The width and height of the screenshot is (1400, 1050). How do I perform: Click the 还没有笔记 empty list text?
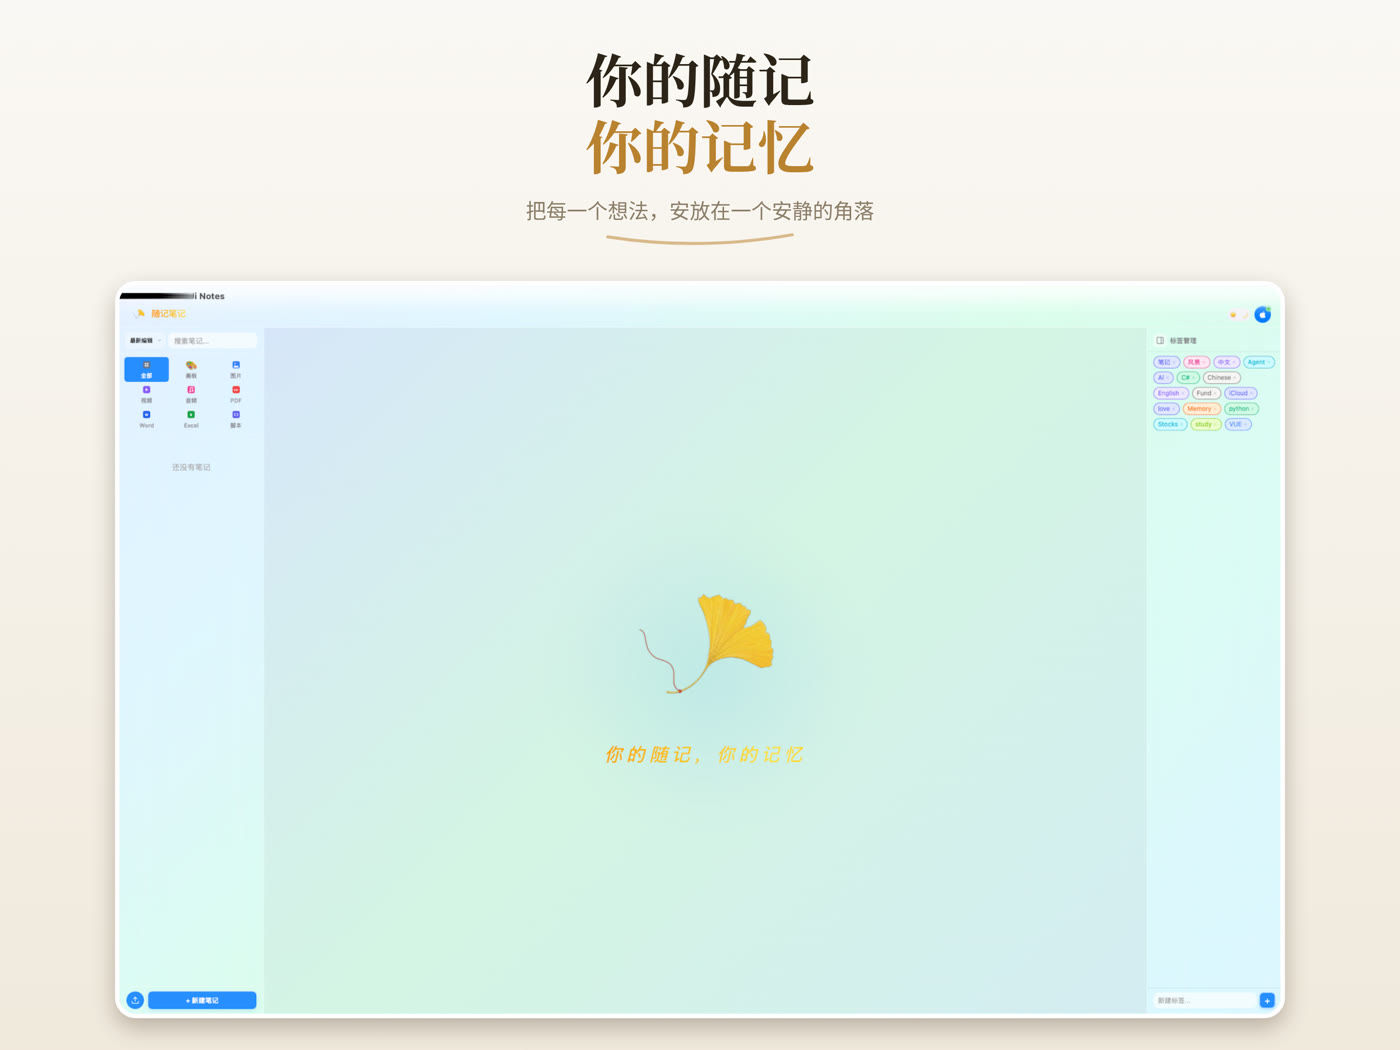pyautogui.click(x=191, y=467)
